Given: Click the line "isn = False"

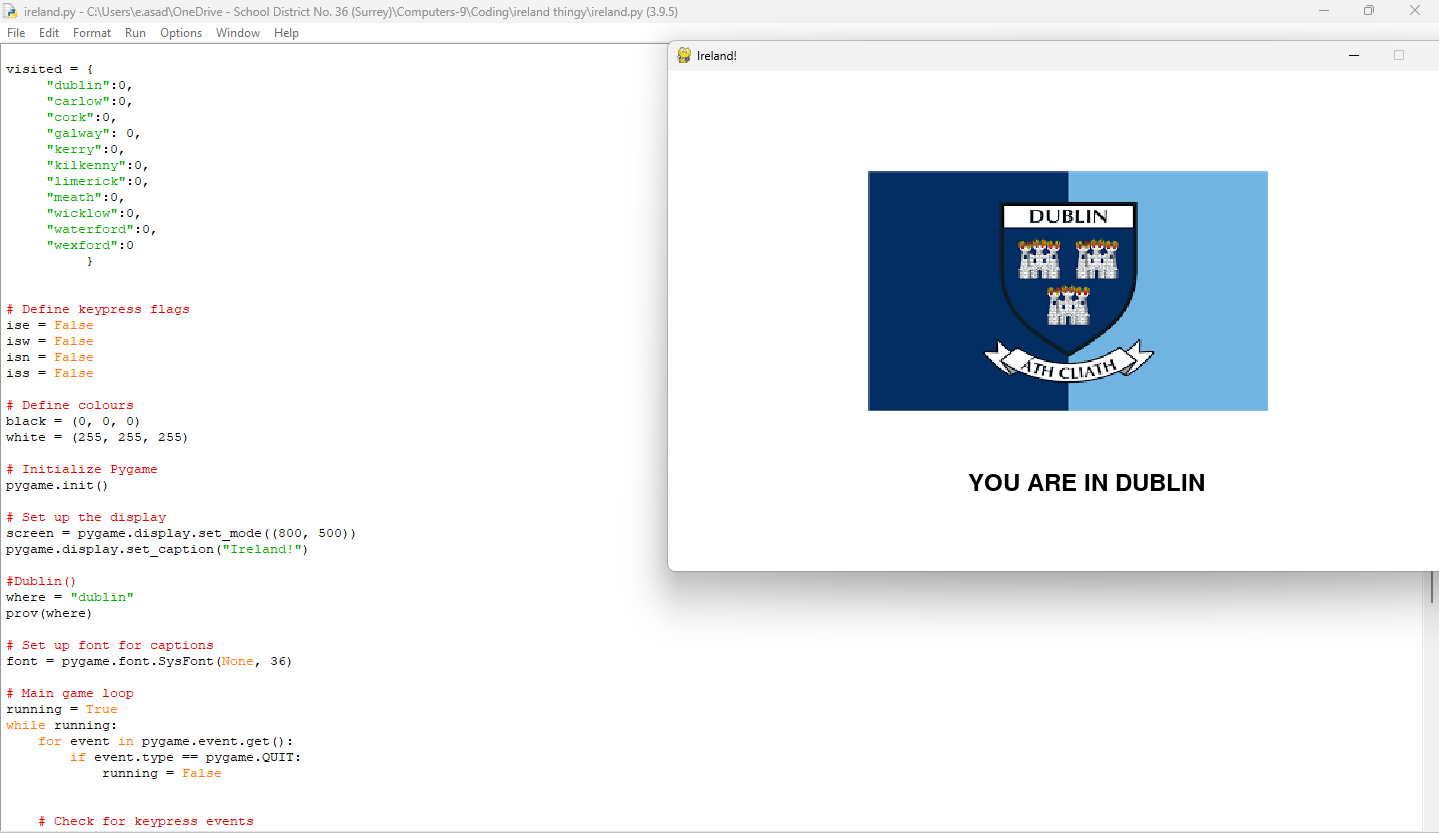Looking at the screenshot, I should point(50,357).
